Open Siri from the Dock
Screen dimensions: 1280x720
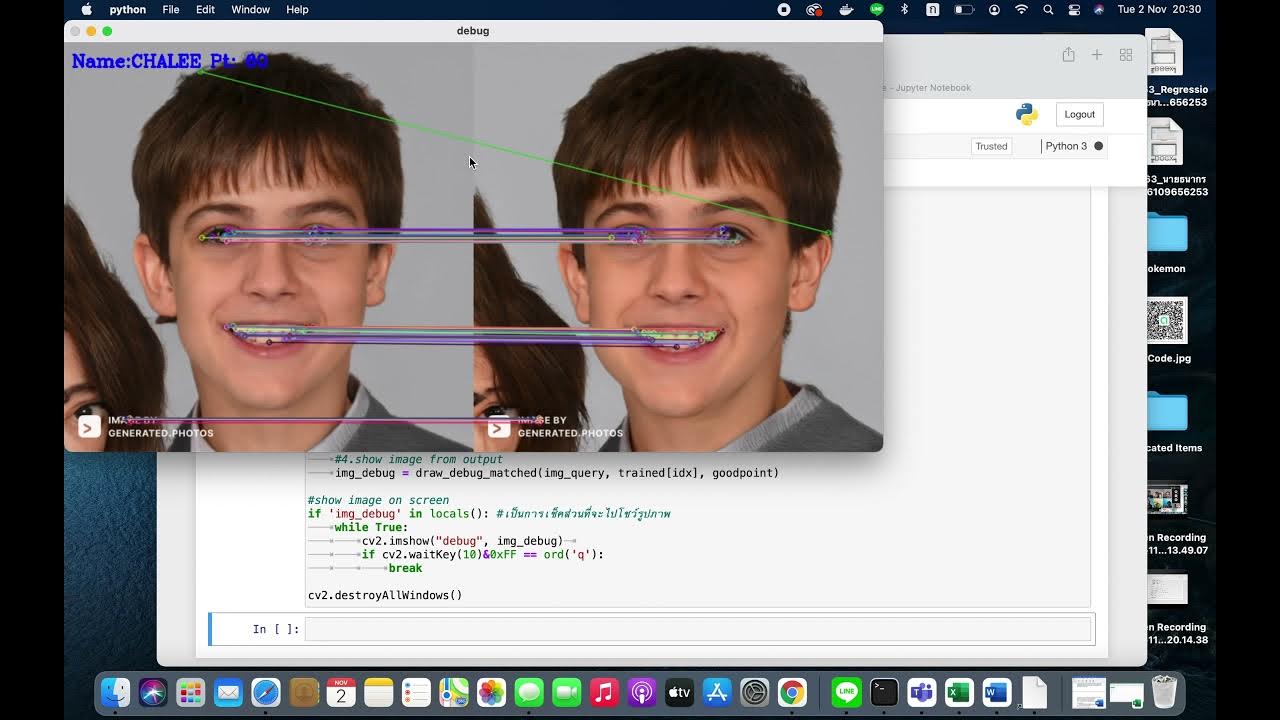[x=153, y=692]
